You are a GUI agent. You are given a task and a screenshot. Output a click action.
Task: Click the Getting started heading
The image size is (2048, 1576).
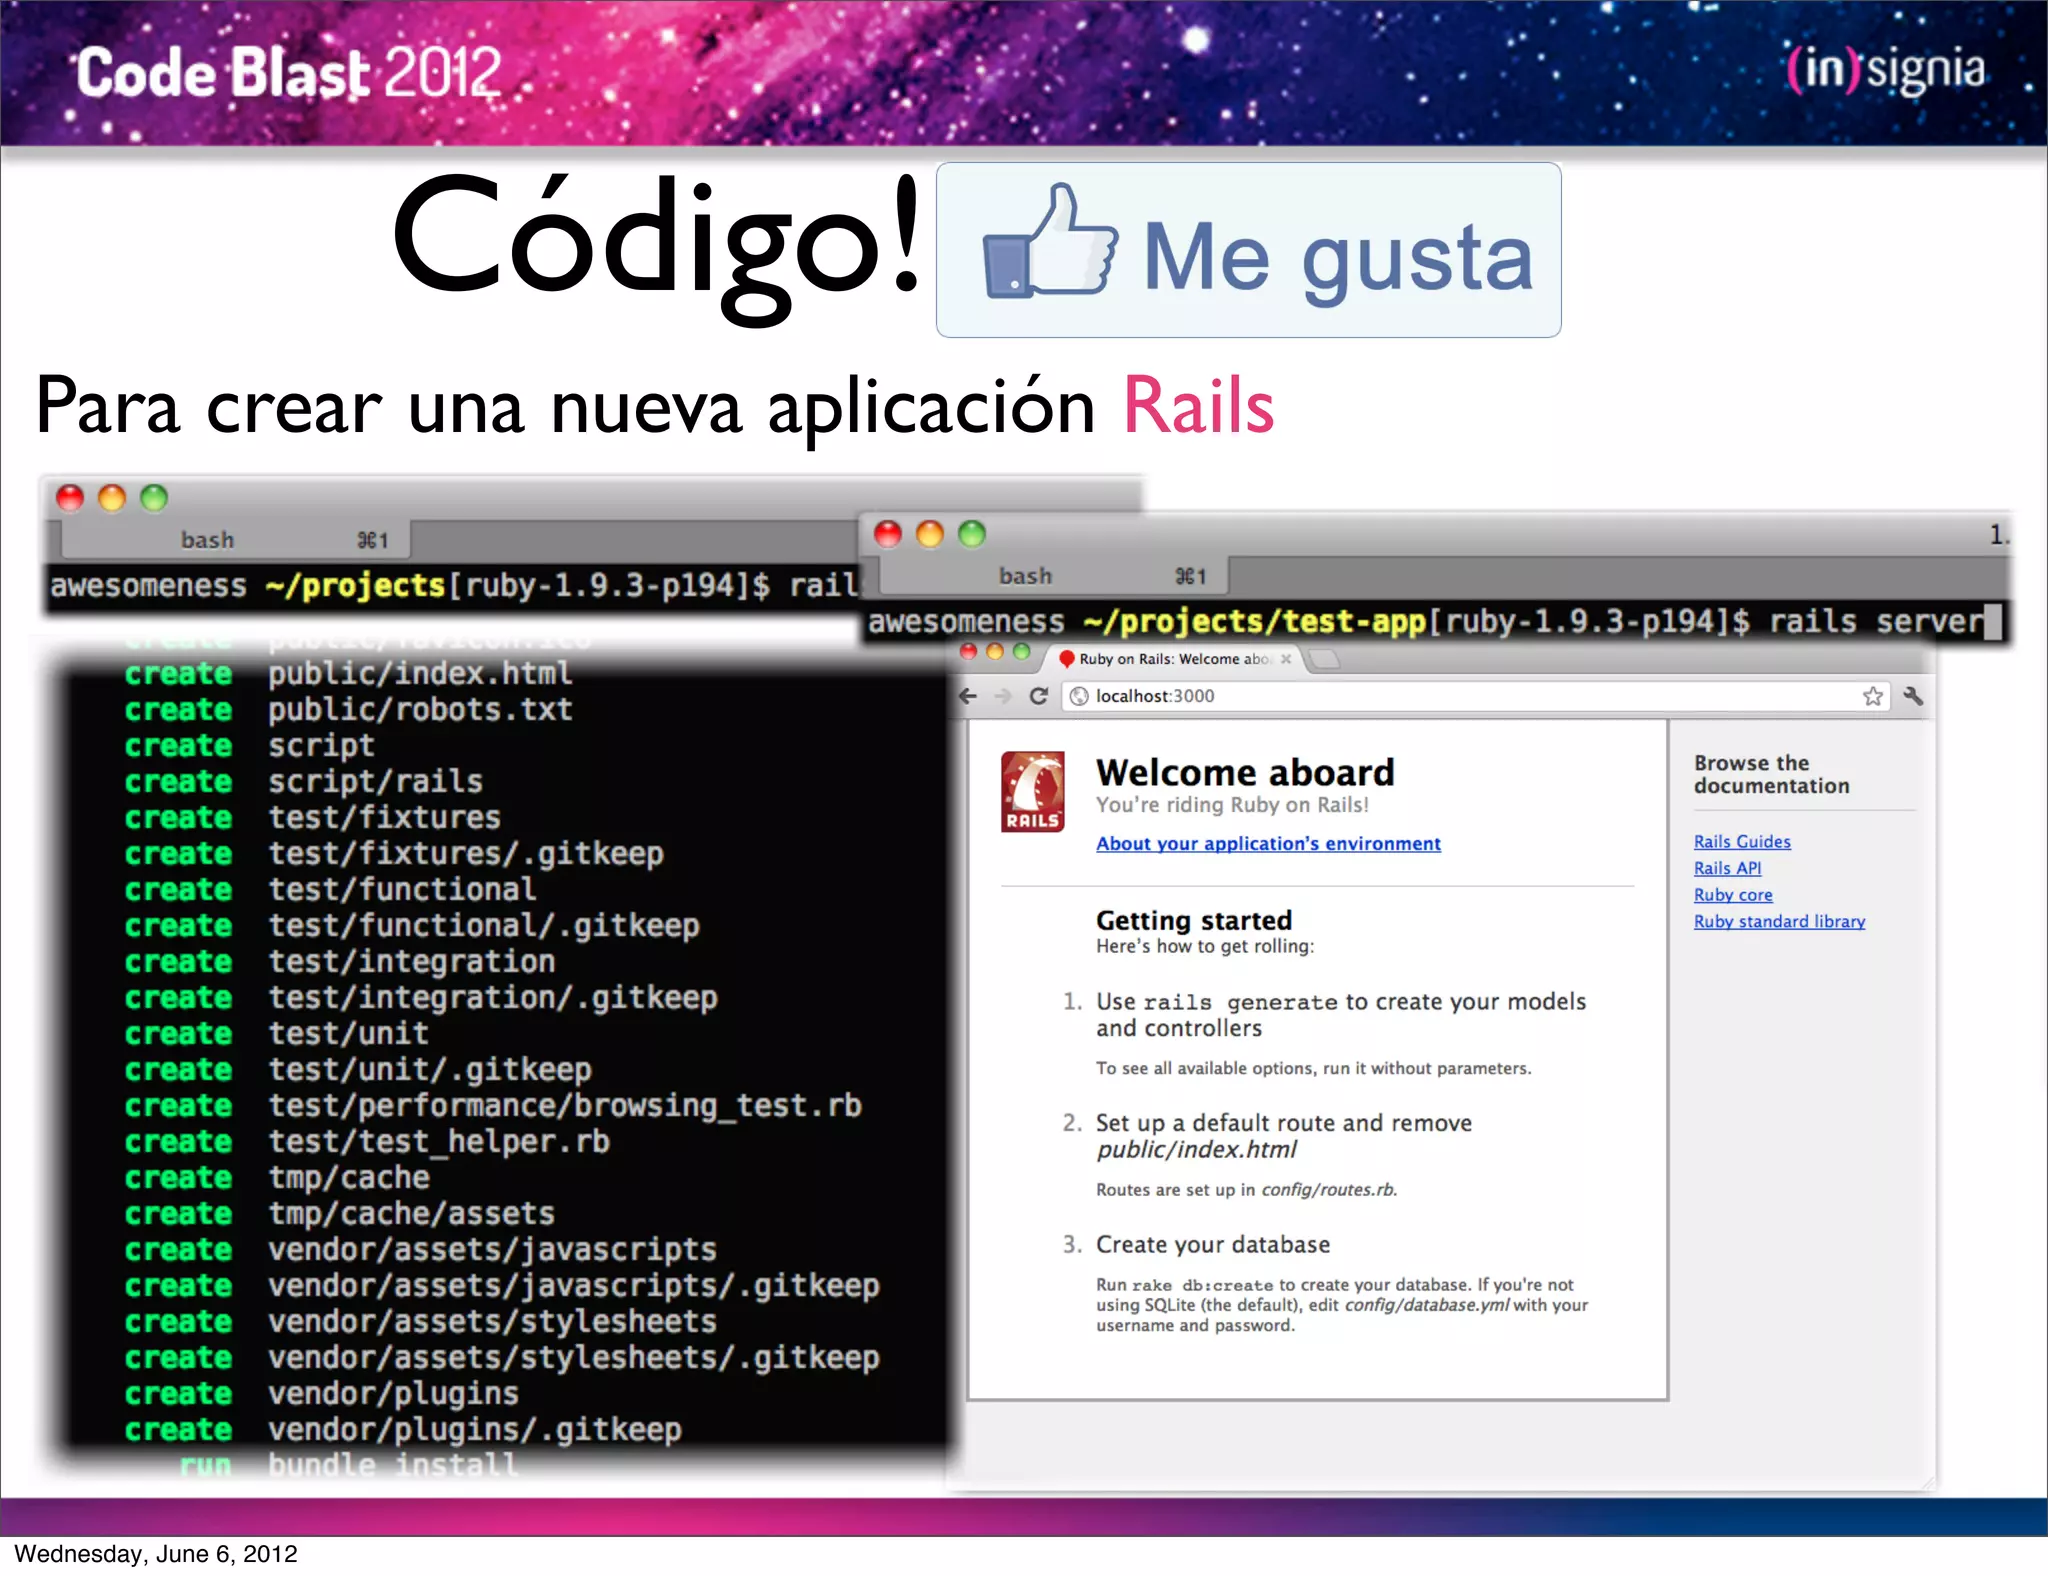(1194, 920)
